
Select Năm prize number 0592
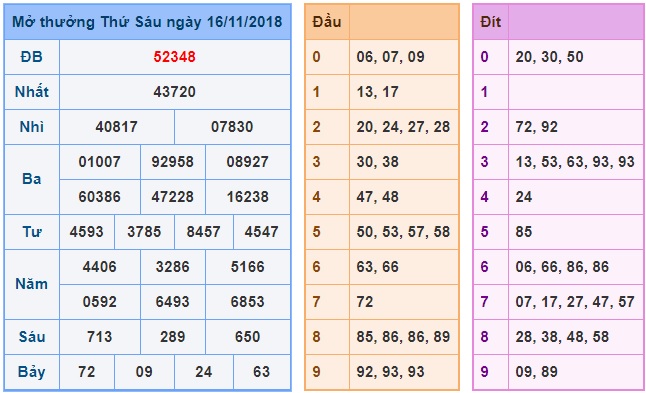[x=99, y=302]
